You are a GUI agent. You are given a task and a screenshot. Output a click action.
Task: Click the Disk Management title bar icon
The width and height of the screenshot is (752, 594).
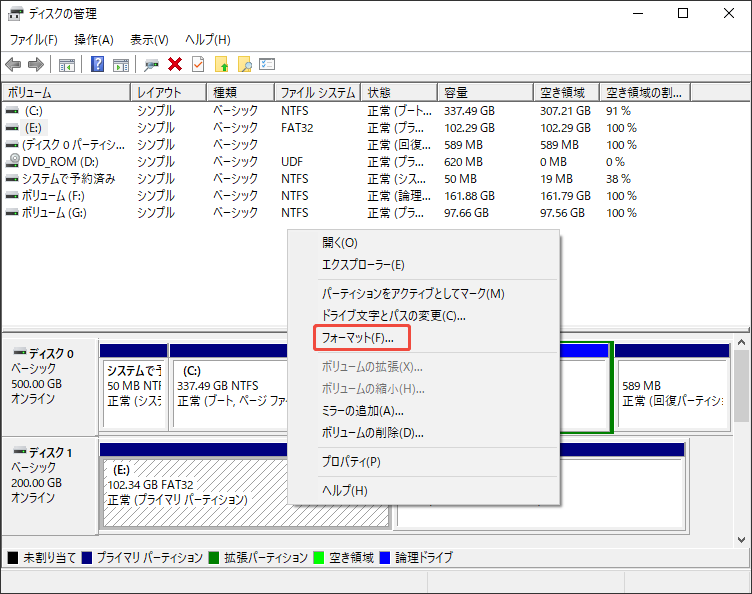point(15,14)
